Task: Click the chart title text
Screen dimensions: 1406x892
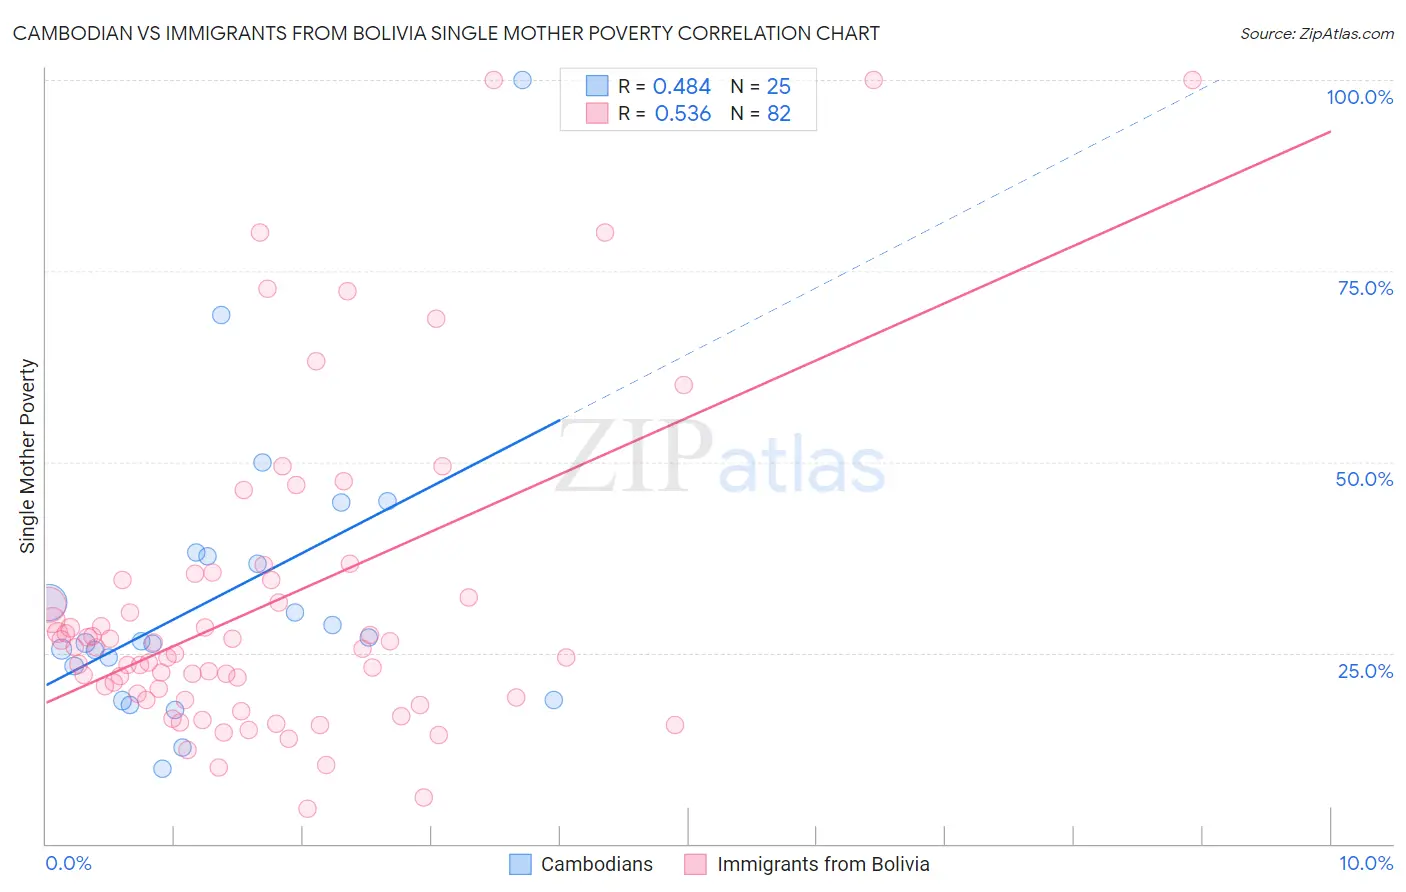Action: pos(446,33)
